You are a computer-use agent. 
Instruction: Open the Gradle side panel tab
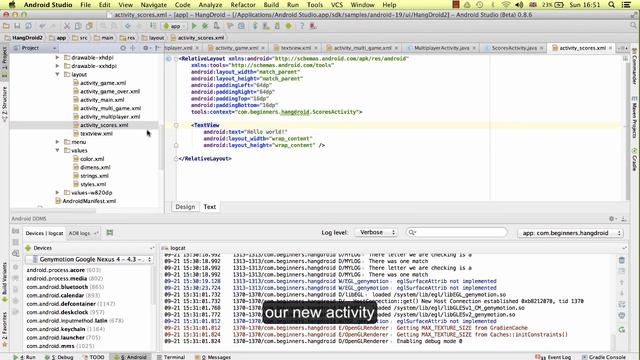click(634, 160)
